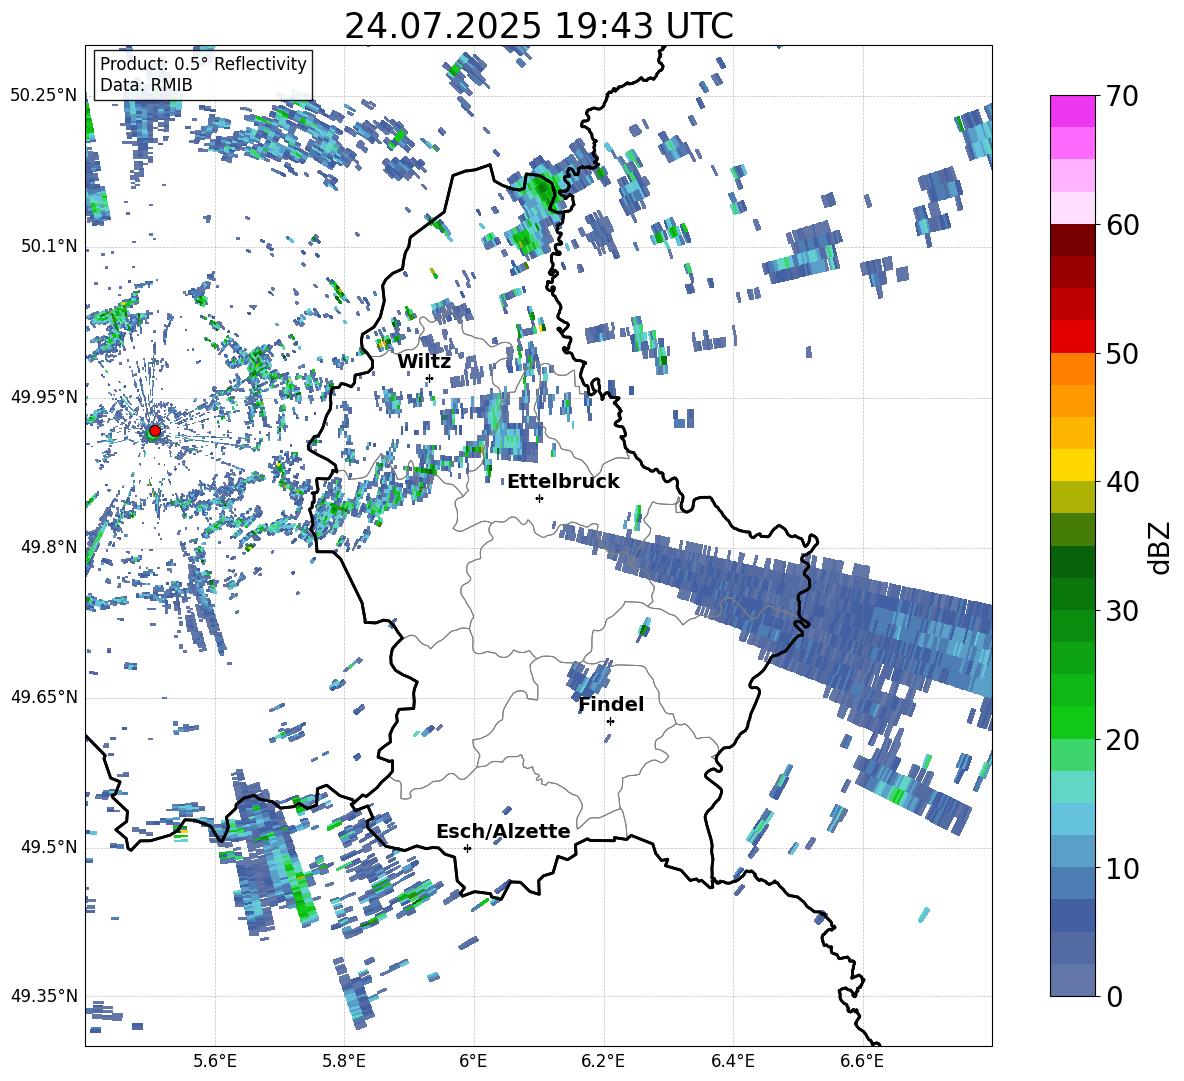This screenshot has width=1184, height=1081.
Task: Click the Findel station label
Action: tap(611, 704)
